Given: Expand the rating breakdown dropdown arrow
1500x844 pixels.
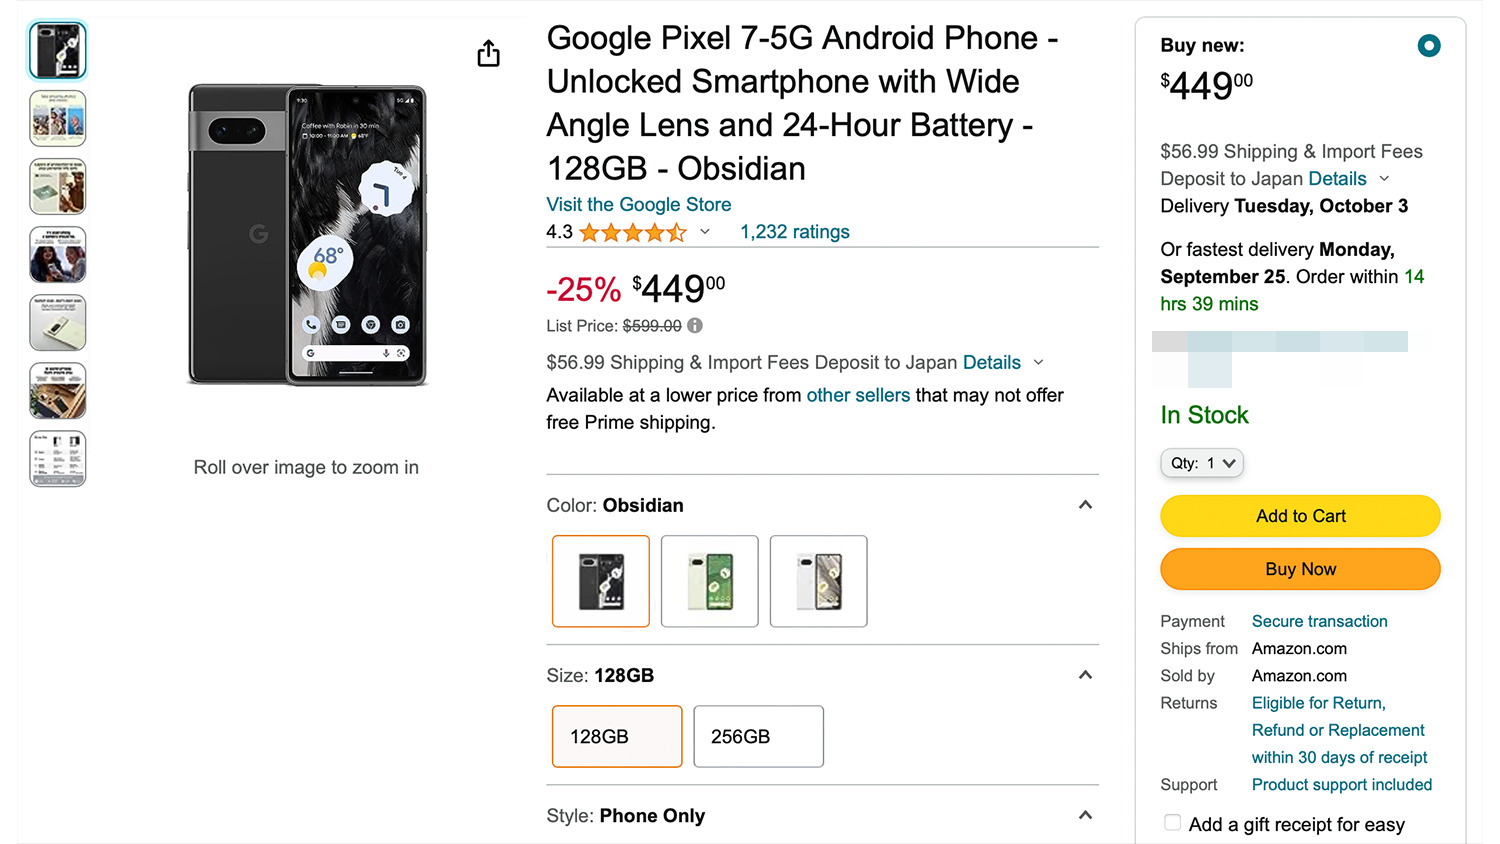Looking at the screenshot, I should click(x=705, y=232).
